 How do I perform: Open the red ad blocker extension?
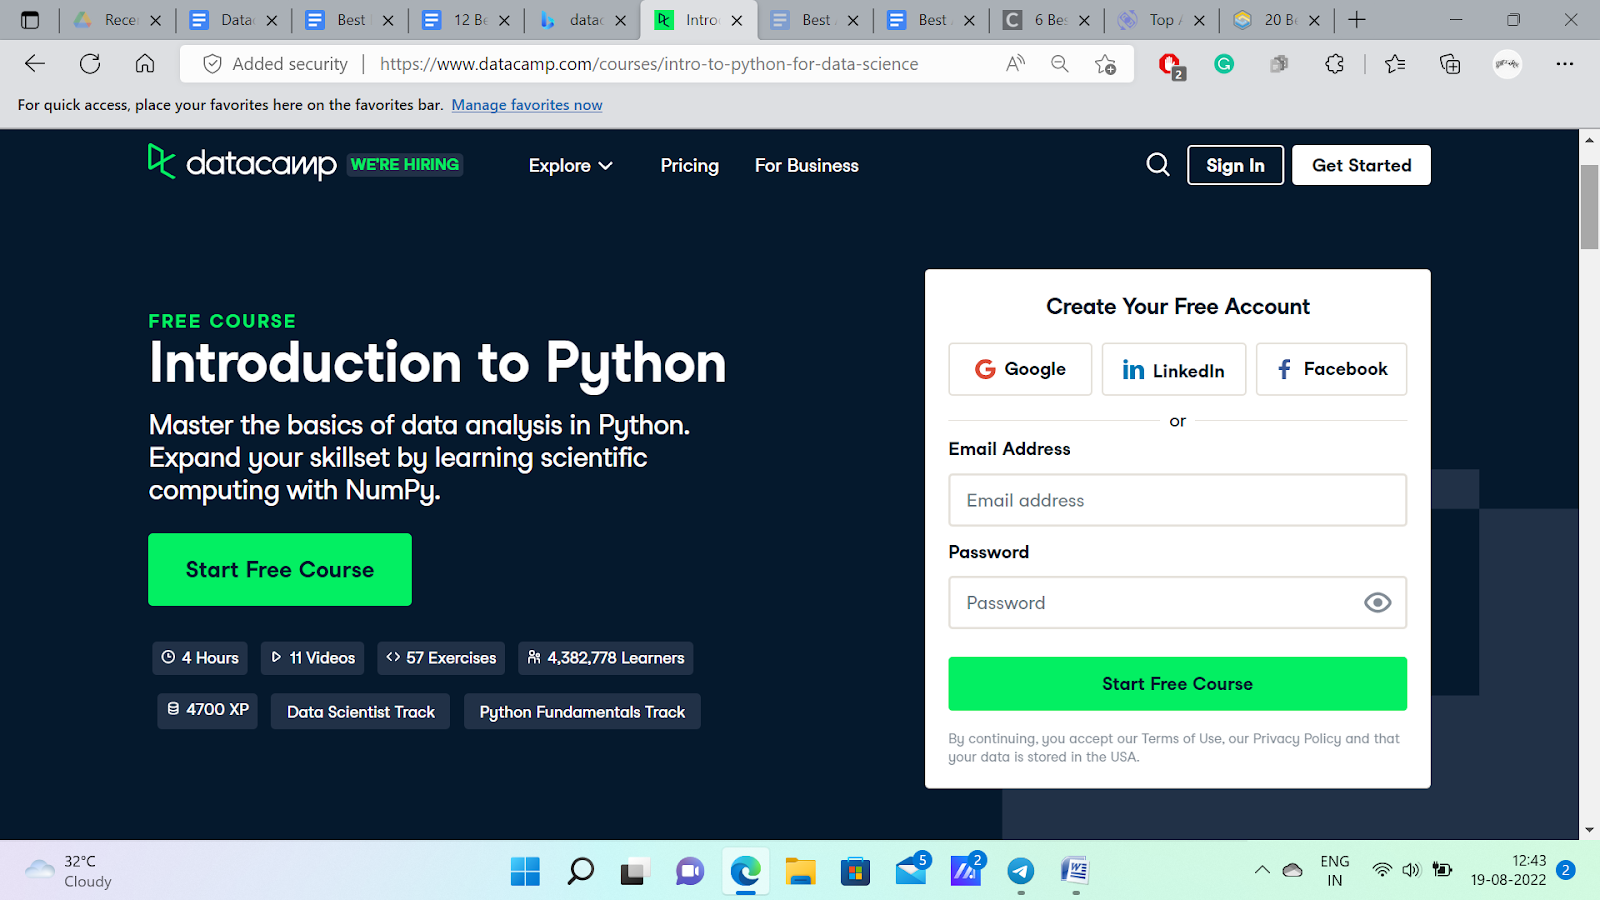click(1170, 65)
